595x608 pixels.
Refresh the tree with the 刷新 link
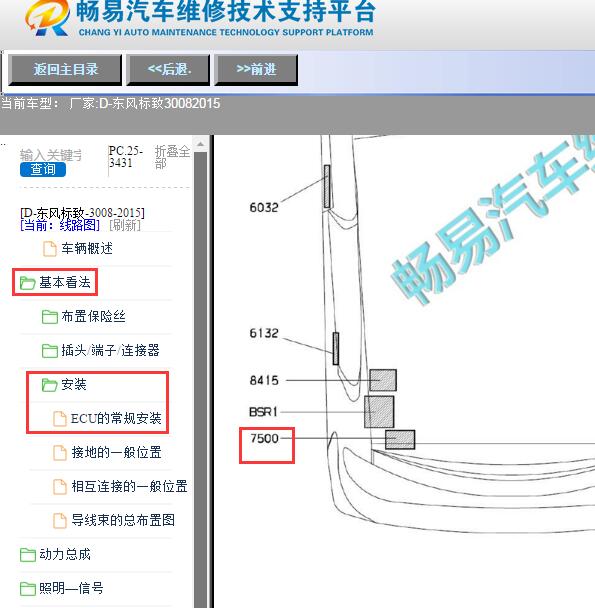coord(125,225)
